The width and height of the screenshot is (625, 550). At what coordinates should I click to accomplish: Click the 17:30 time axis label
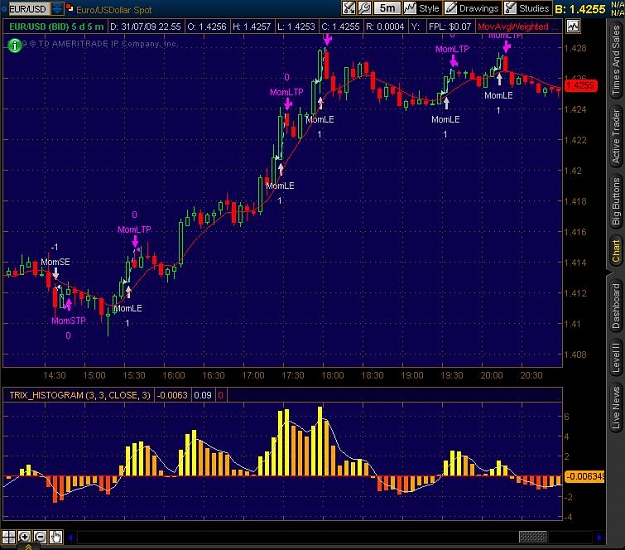click(x=293, y=375)
